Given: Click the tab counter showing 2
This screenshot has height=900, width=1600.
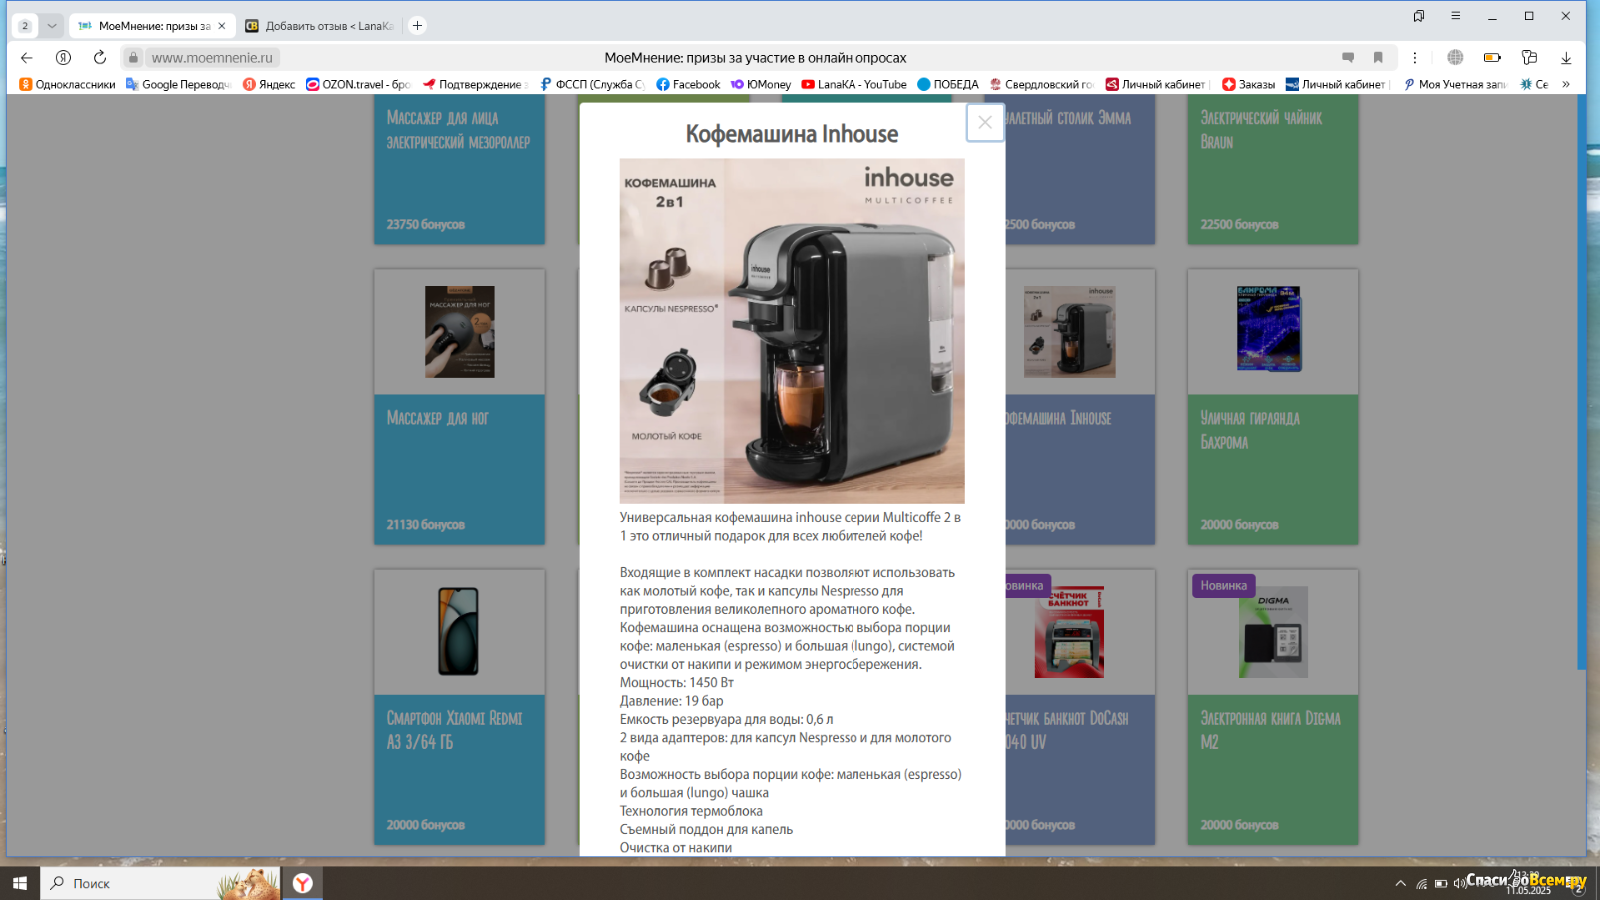Looking at the screenshot, I should click(25, 26).
